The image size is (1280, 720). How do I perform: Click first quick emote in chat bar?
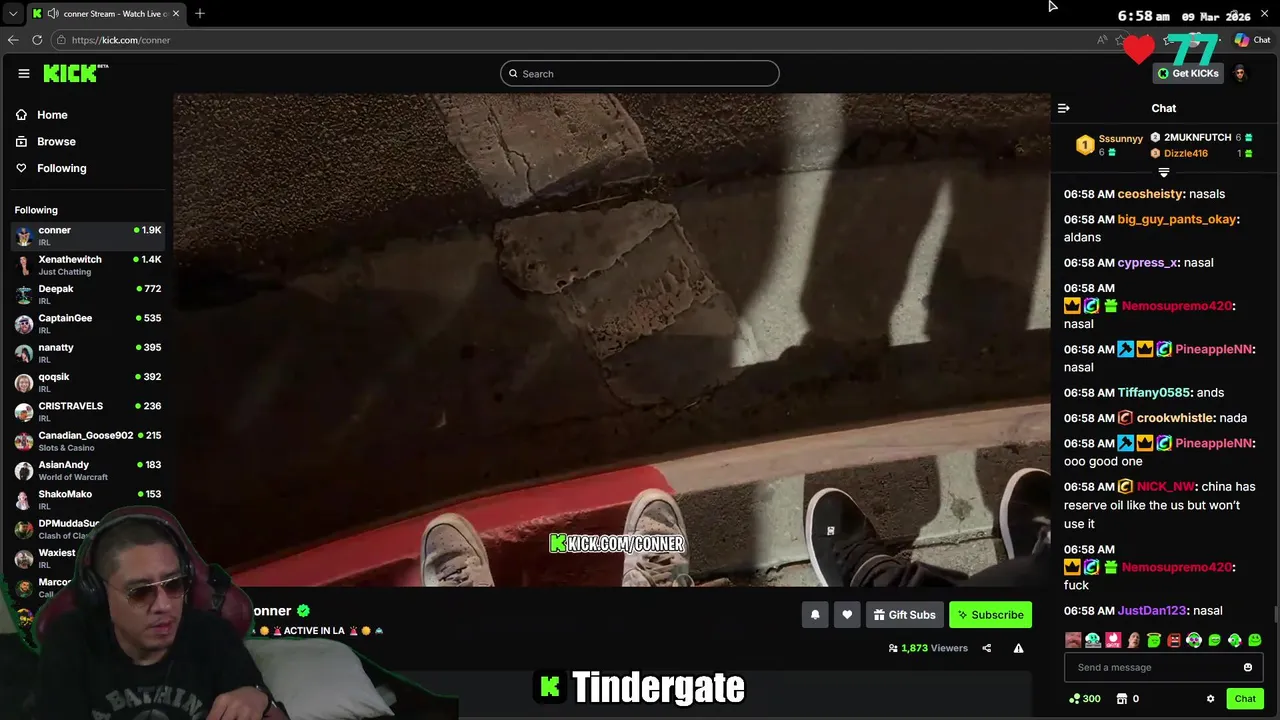pos(1073,640)
